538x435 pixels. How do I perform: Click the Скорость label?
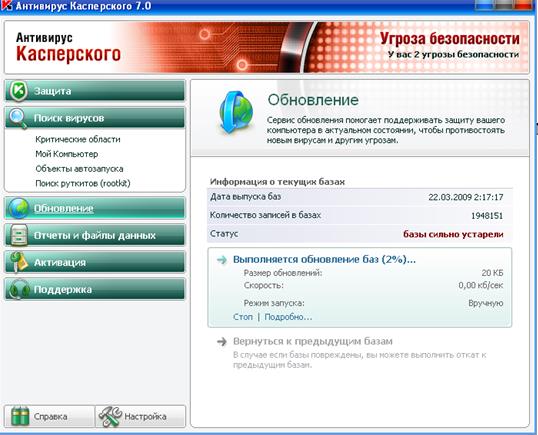[264, 285]
